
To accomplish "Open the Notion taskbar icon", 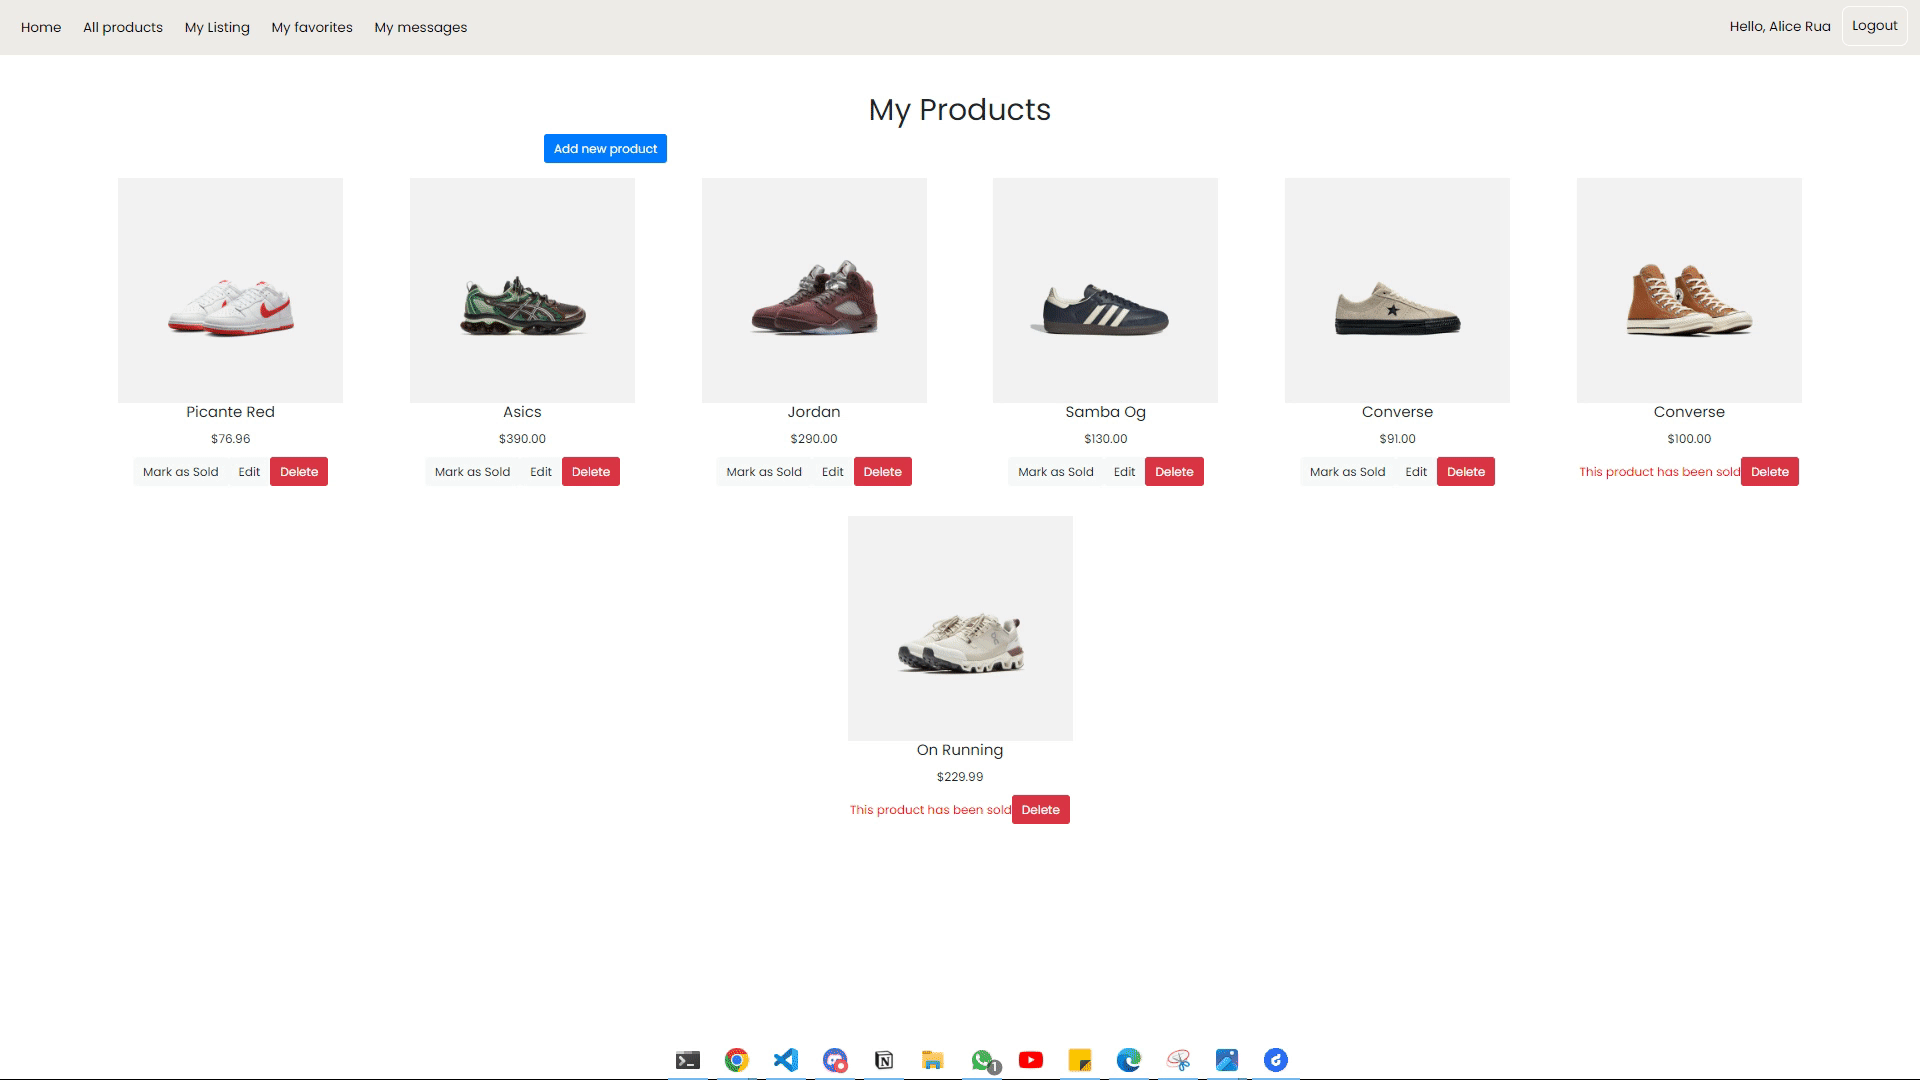I will pyautogui.click(x=884, y=1060).
